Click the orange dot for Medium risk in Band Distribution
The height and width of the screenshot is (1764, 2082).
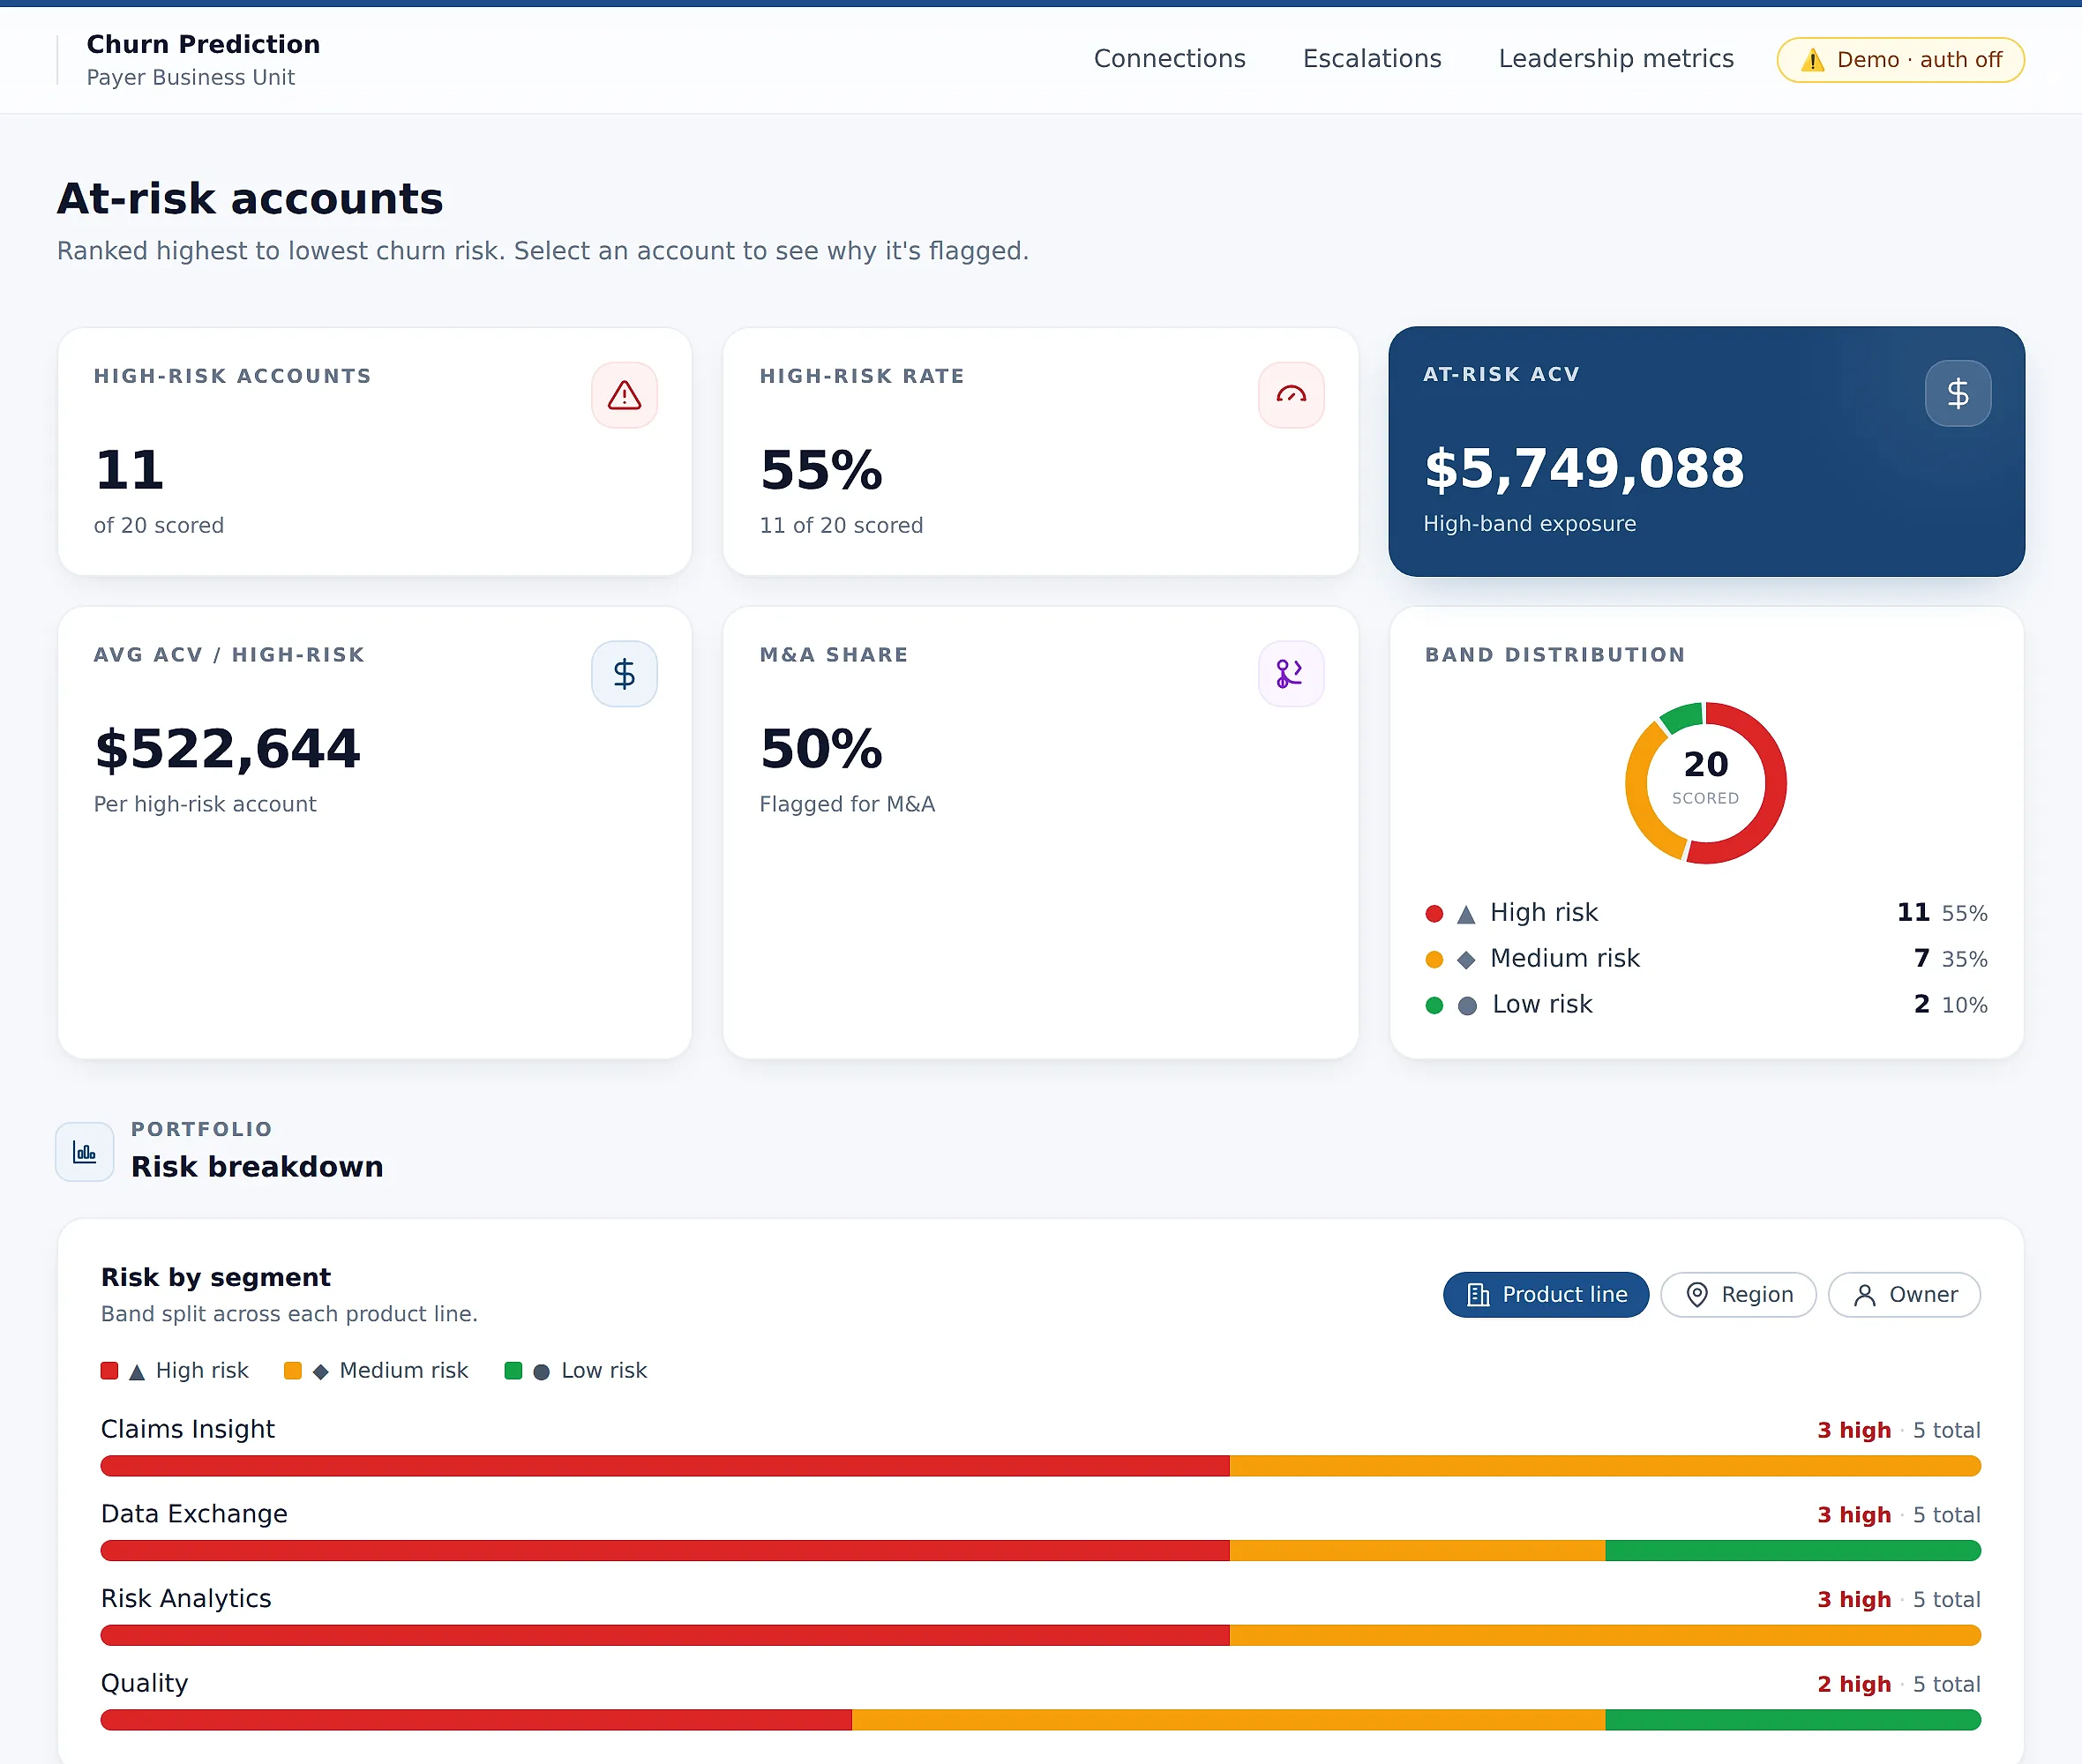click(x=1434, y=960)
